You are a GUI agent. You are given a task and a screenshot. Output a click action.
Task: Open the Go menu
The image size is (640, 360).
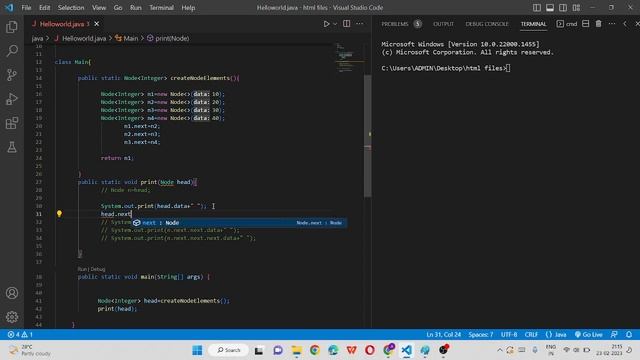coord(118,8)
